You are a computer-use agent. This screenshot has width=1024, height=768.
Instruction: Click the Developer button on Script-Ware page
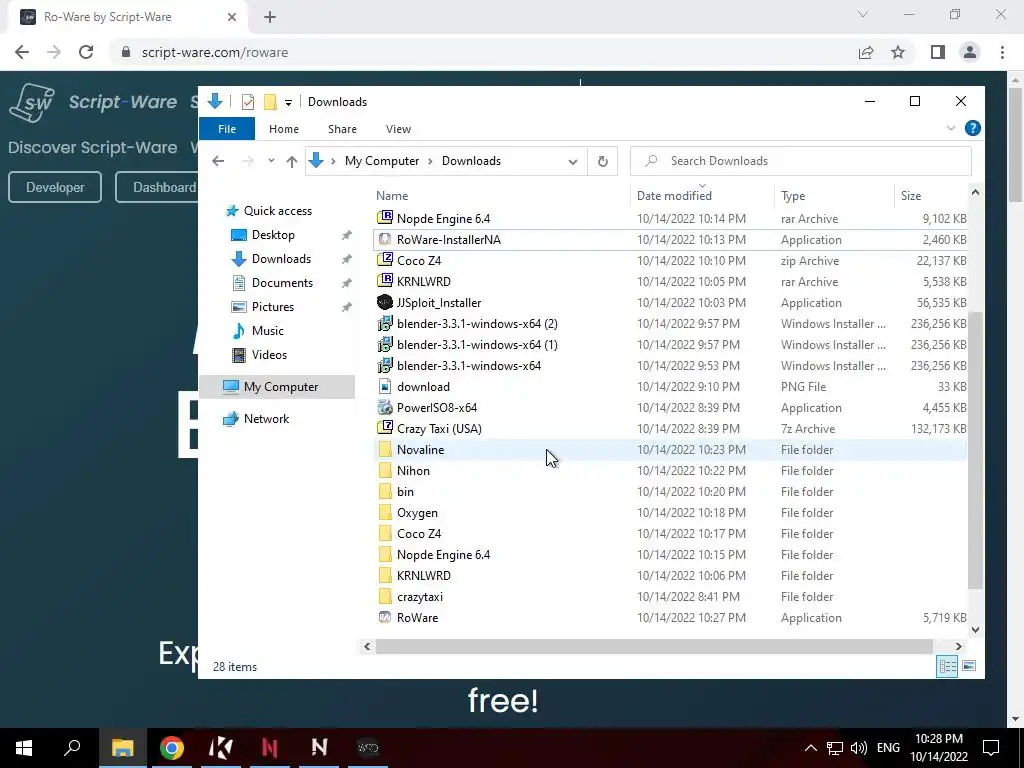point(55,187)
